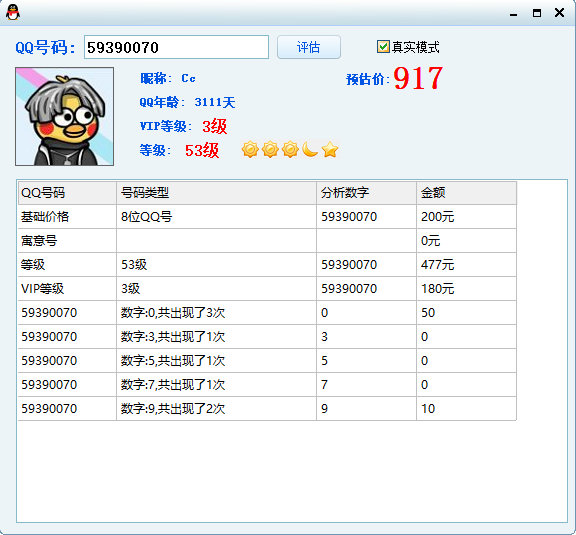This screenshot has height=535, width=576.
Task: Click the 号码类型 column header
Action: 216,193
